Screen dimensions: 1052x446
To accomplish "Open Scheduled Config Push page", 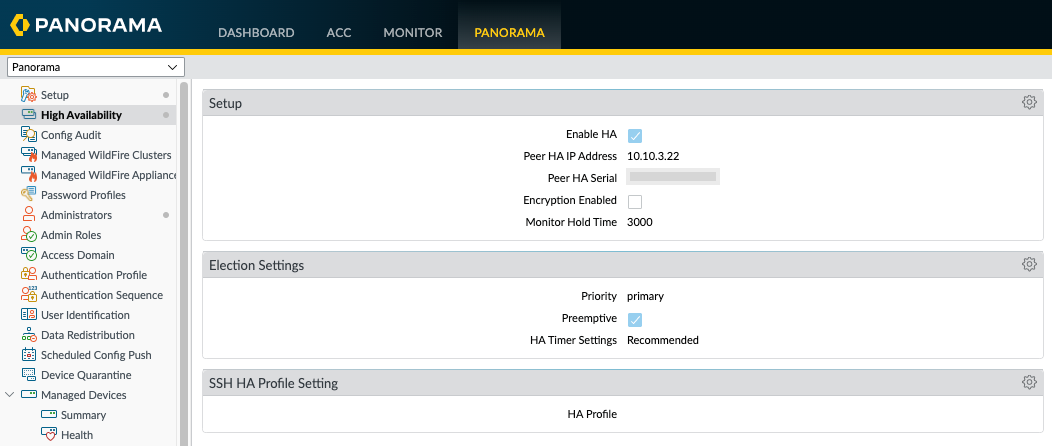I will (96, 355).
